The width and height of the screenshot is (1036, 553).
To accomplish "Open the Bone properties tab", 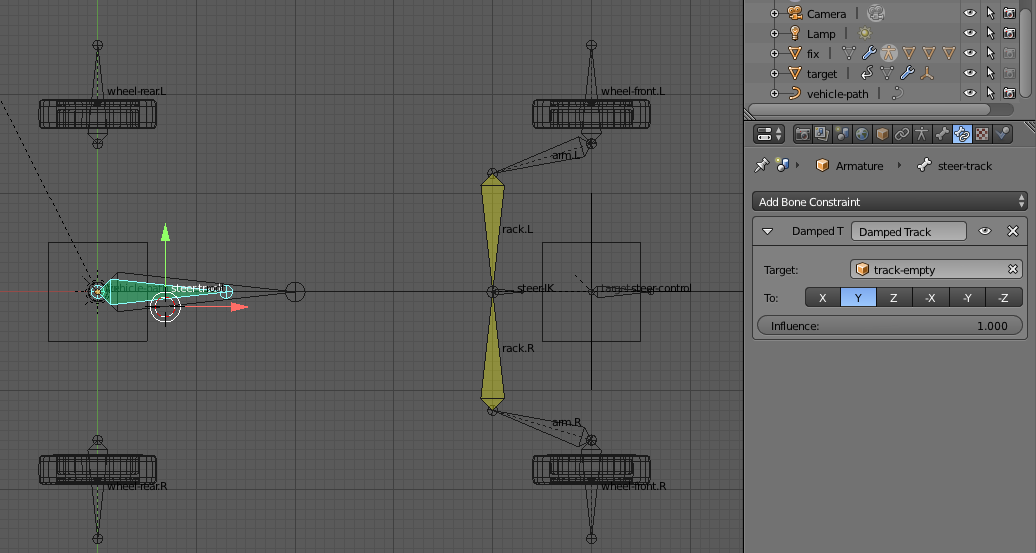I will click(x=943, y=134).
